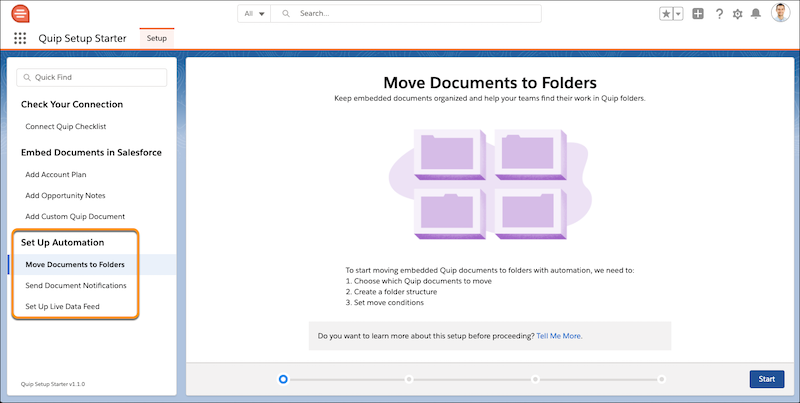The height and width of the screenshot is (403, 800).
Task: Click the Check Your Connection heading
Action: click(72, 104)
